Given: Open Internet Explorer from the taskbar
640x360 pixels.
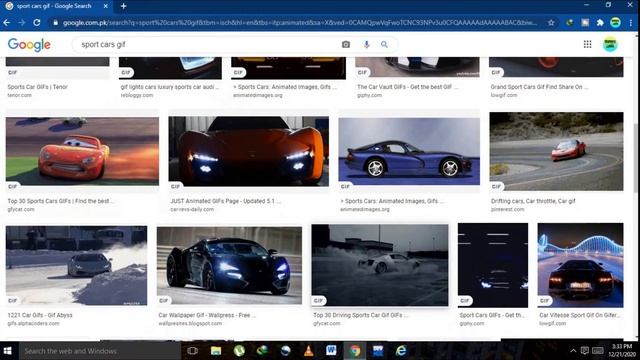Looking at the screenshot, I should point(401,351).
